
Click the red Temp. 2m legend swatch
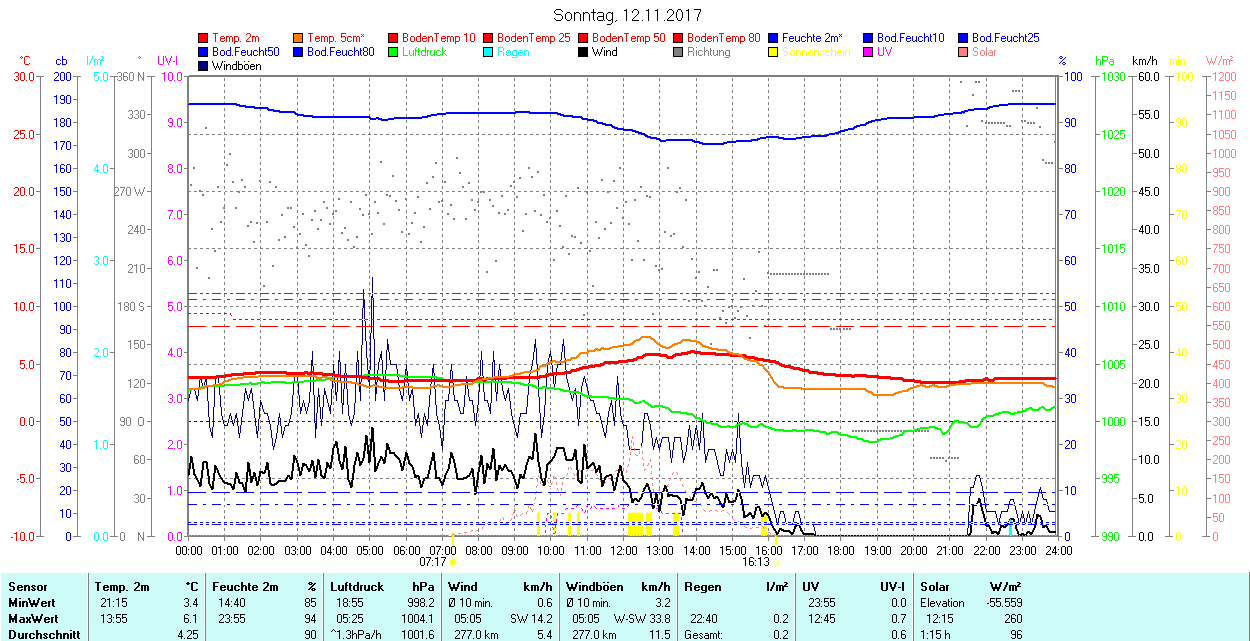(204, 38)
